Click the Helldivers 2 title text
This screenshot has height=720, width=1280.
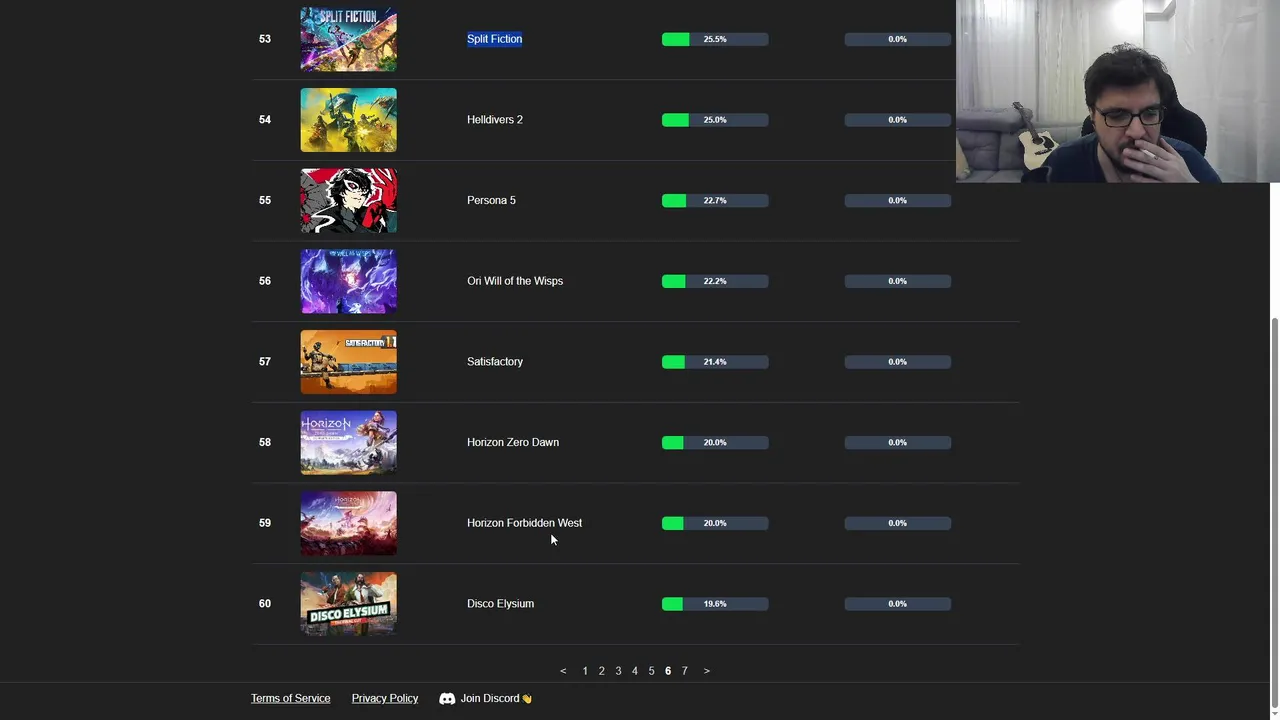495,120
